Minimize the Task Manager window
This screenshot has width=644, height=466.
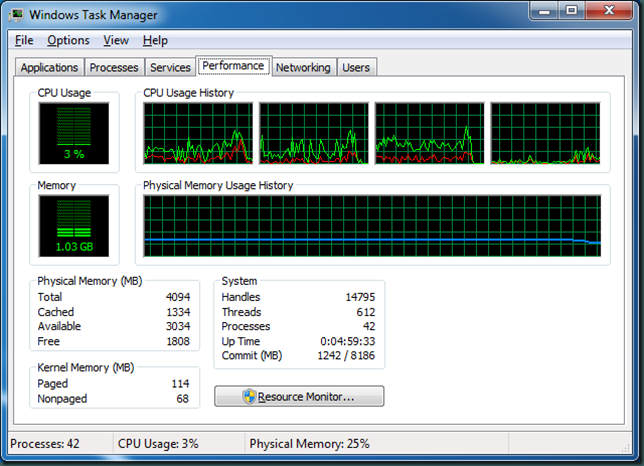coord(544,11)
